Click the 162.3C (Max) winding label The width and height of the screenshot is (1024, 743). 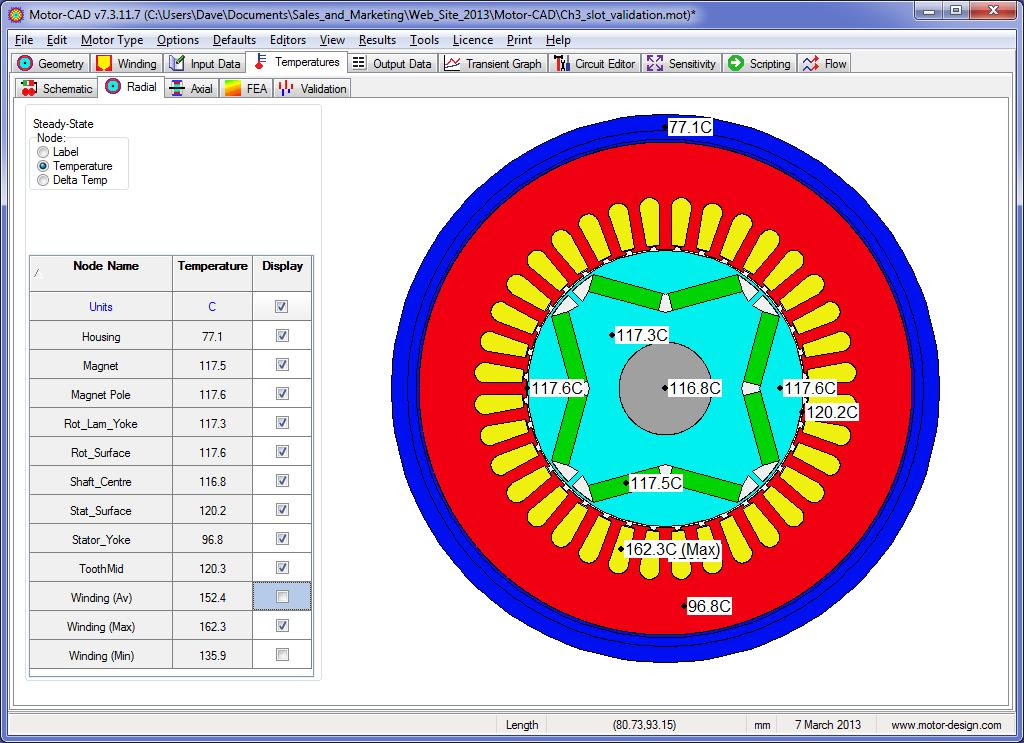pos(673,549)
